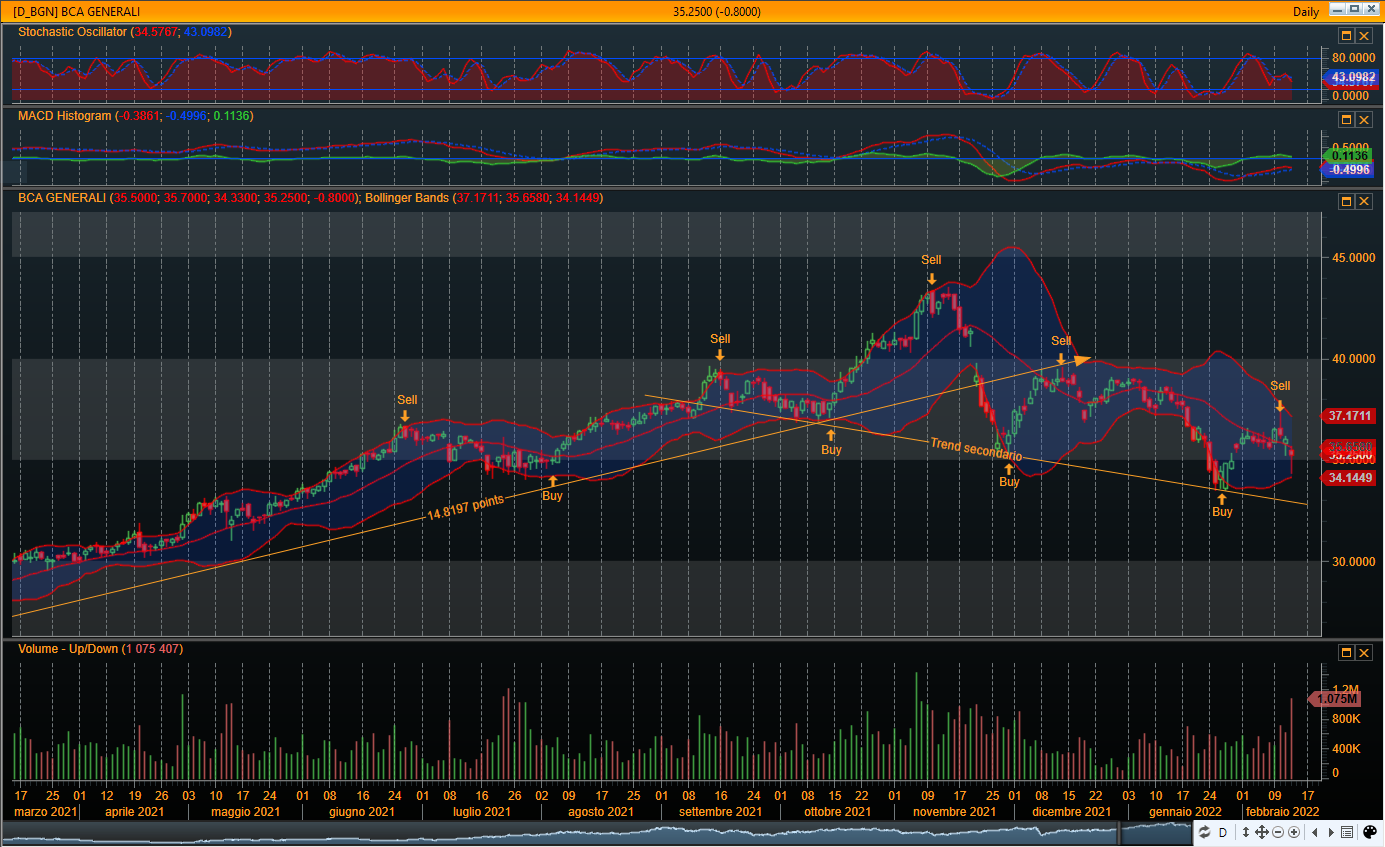The image size is (1385, 847).
Task: Click the 34.1449 lower Bollinger price tag
Action: click(x=1349, y=478)
